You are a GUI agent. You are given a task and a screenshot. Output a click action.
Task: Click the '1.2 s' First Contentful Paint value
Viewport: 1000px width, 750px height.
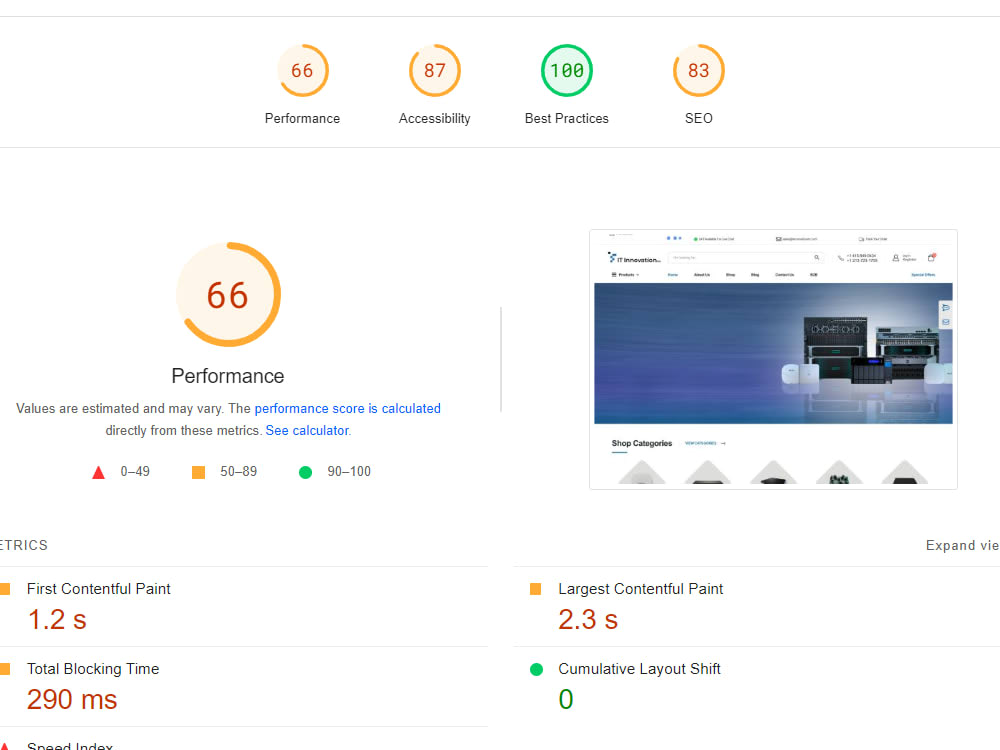click(57, 620)
